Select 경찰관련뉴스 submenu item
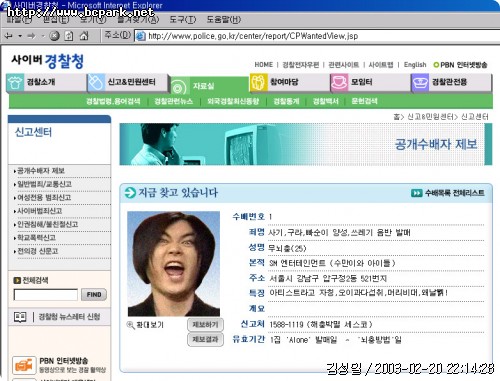This screenshot has height=381, width=500. tap(173, 101)
